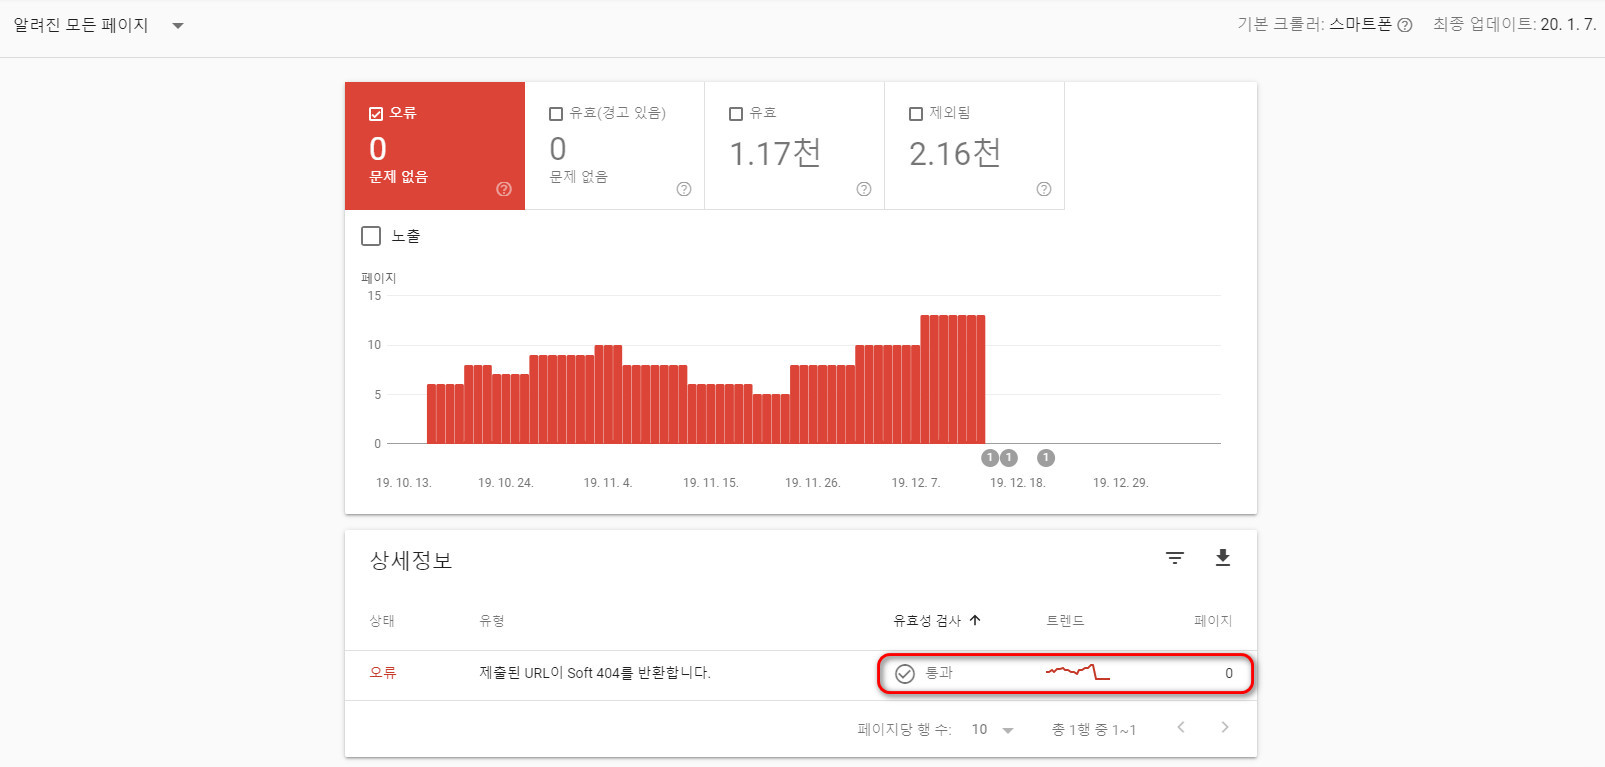Toggle the 오류 checkbox

[376, 114]
